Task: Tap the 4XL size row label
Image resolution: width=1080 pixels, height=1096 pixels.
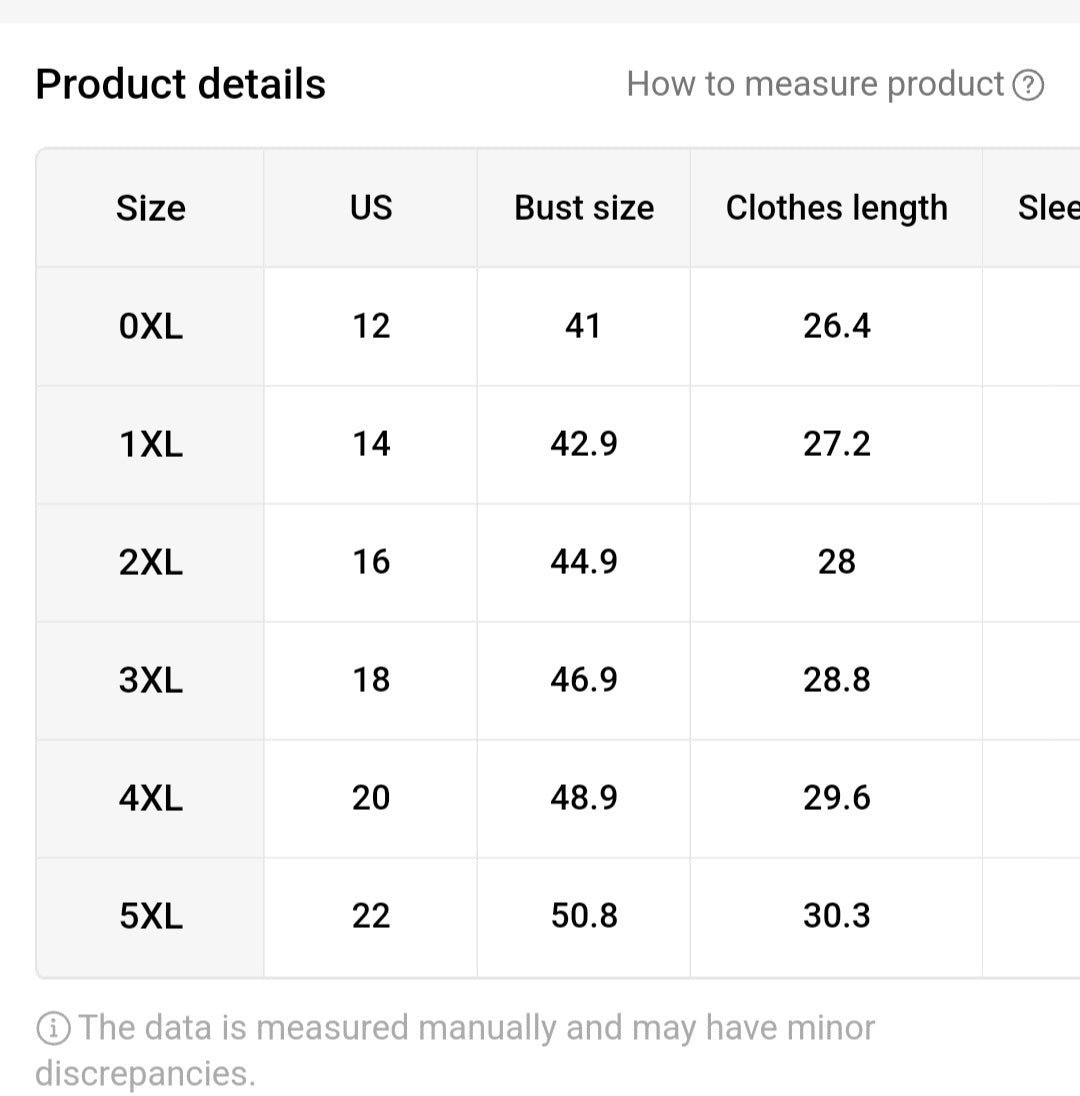Action: coord(151,798)
